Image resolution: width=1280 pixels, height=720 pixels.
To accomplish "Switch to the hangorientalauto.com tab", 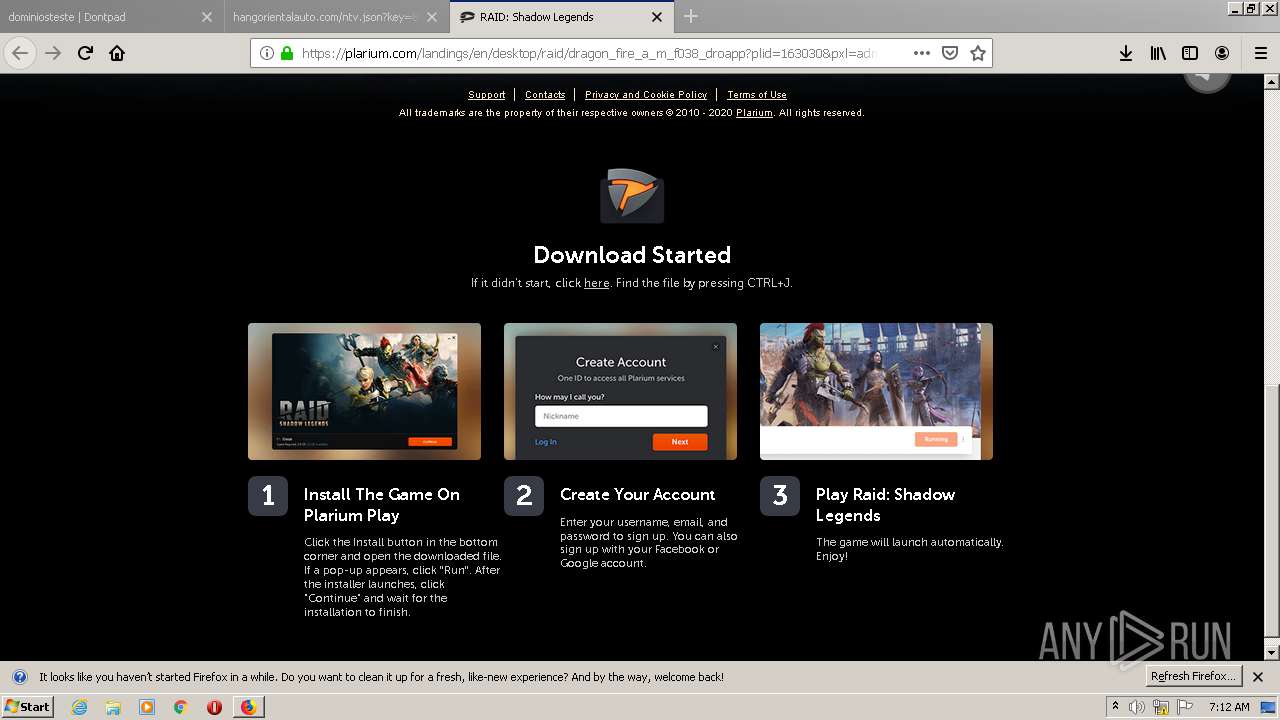I will [x=337, y=17].
